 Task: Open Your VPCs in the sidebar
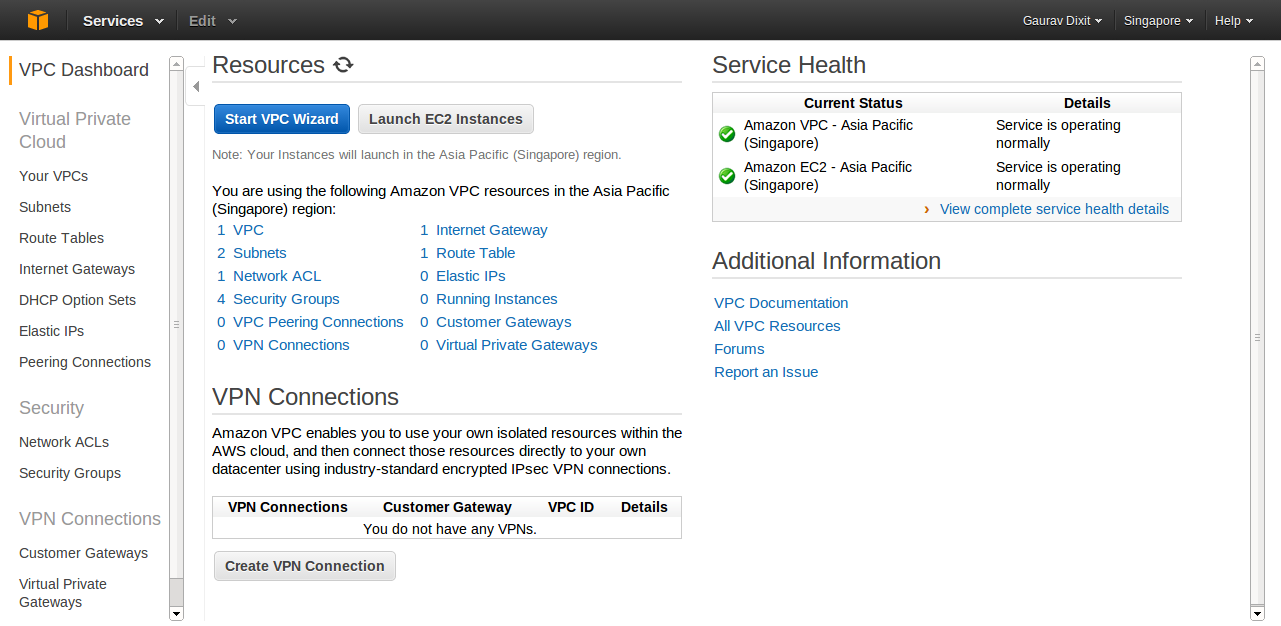coord(53,176)
